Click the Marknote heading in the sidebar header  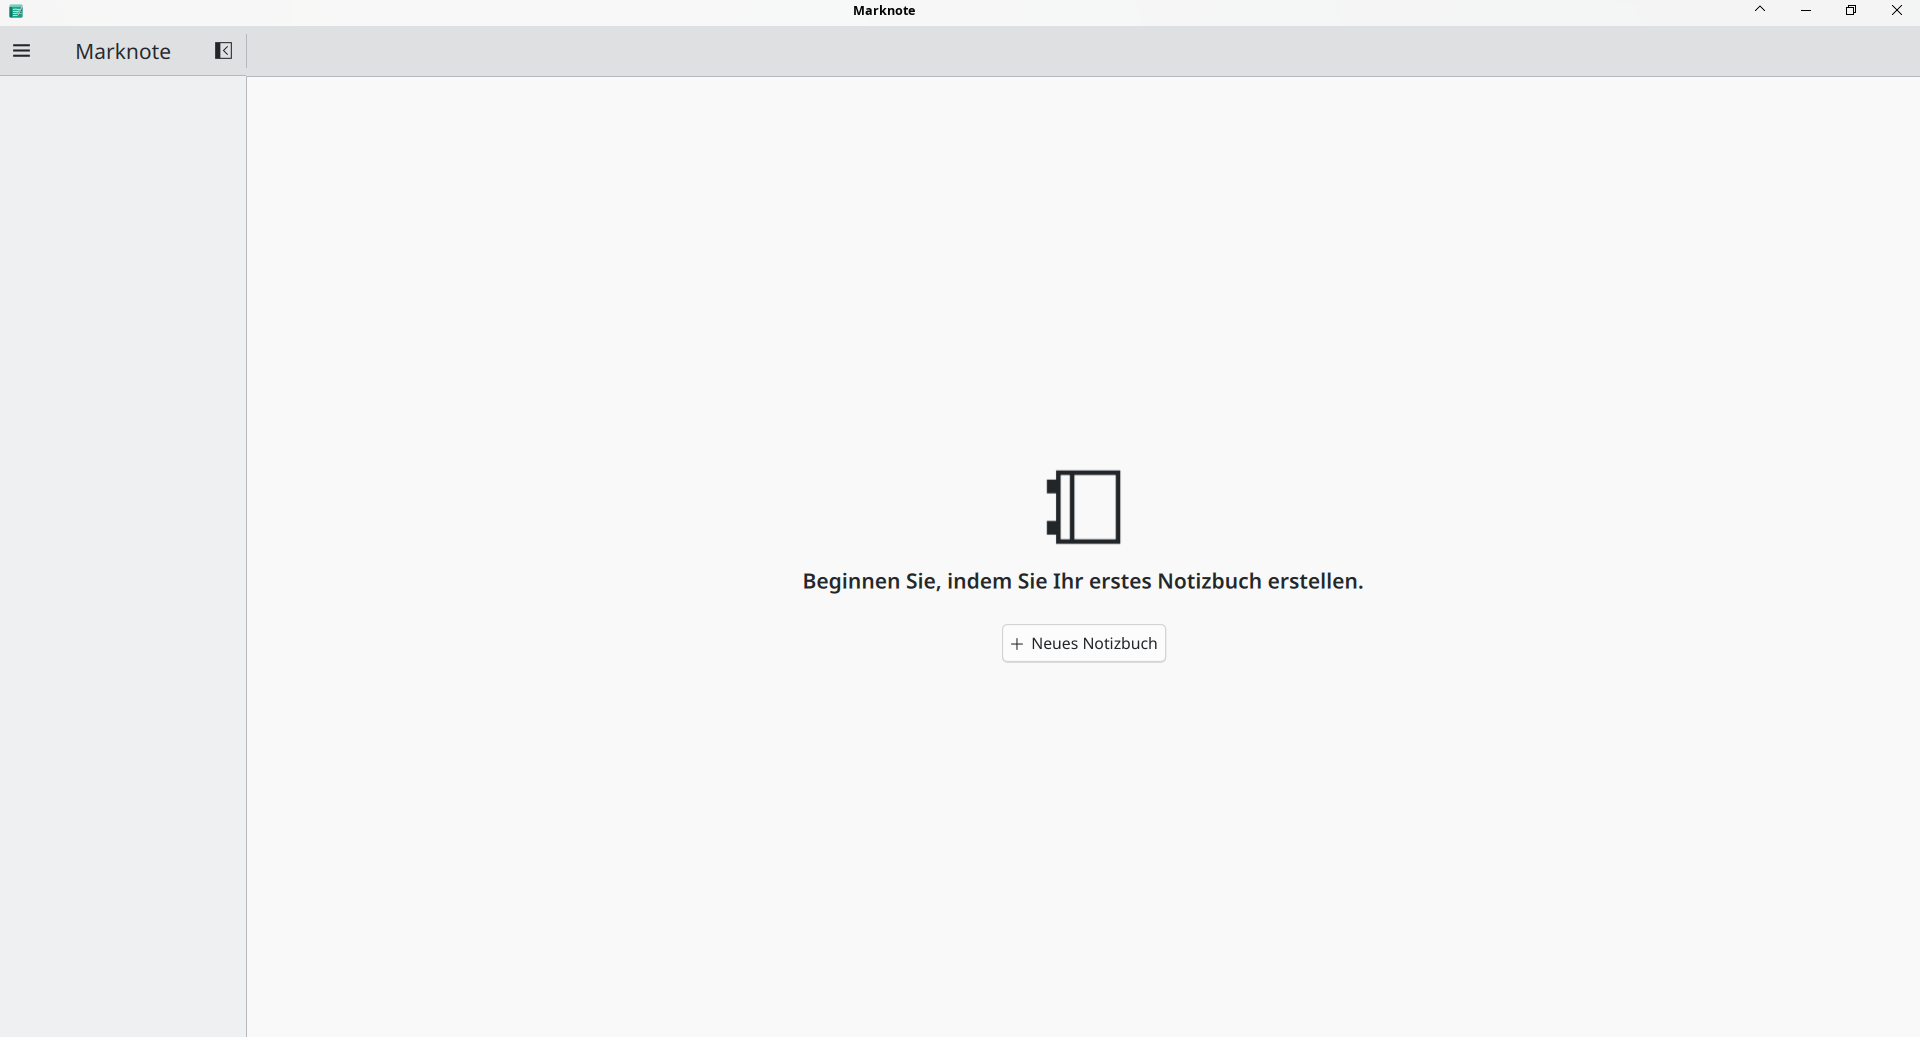click(123, 52)
